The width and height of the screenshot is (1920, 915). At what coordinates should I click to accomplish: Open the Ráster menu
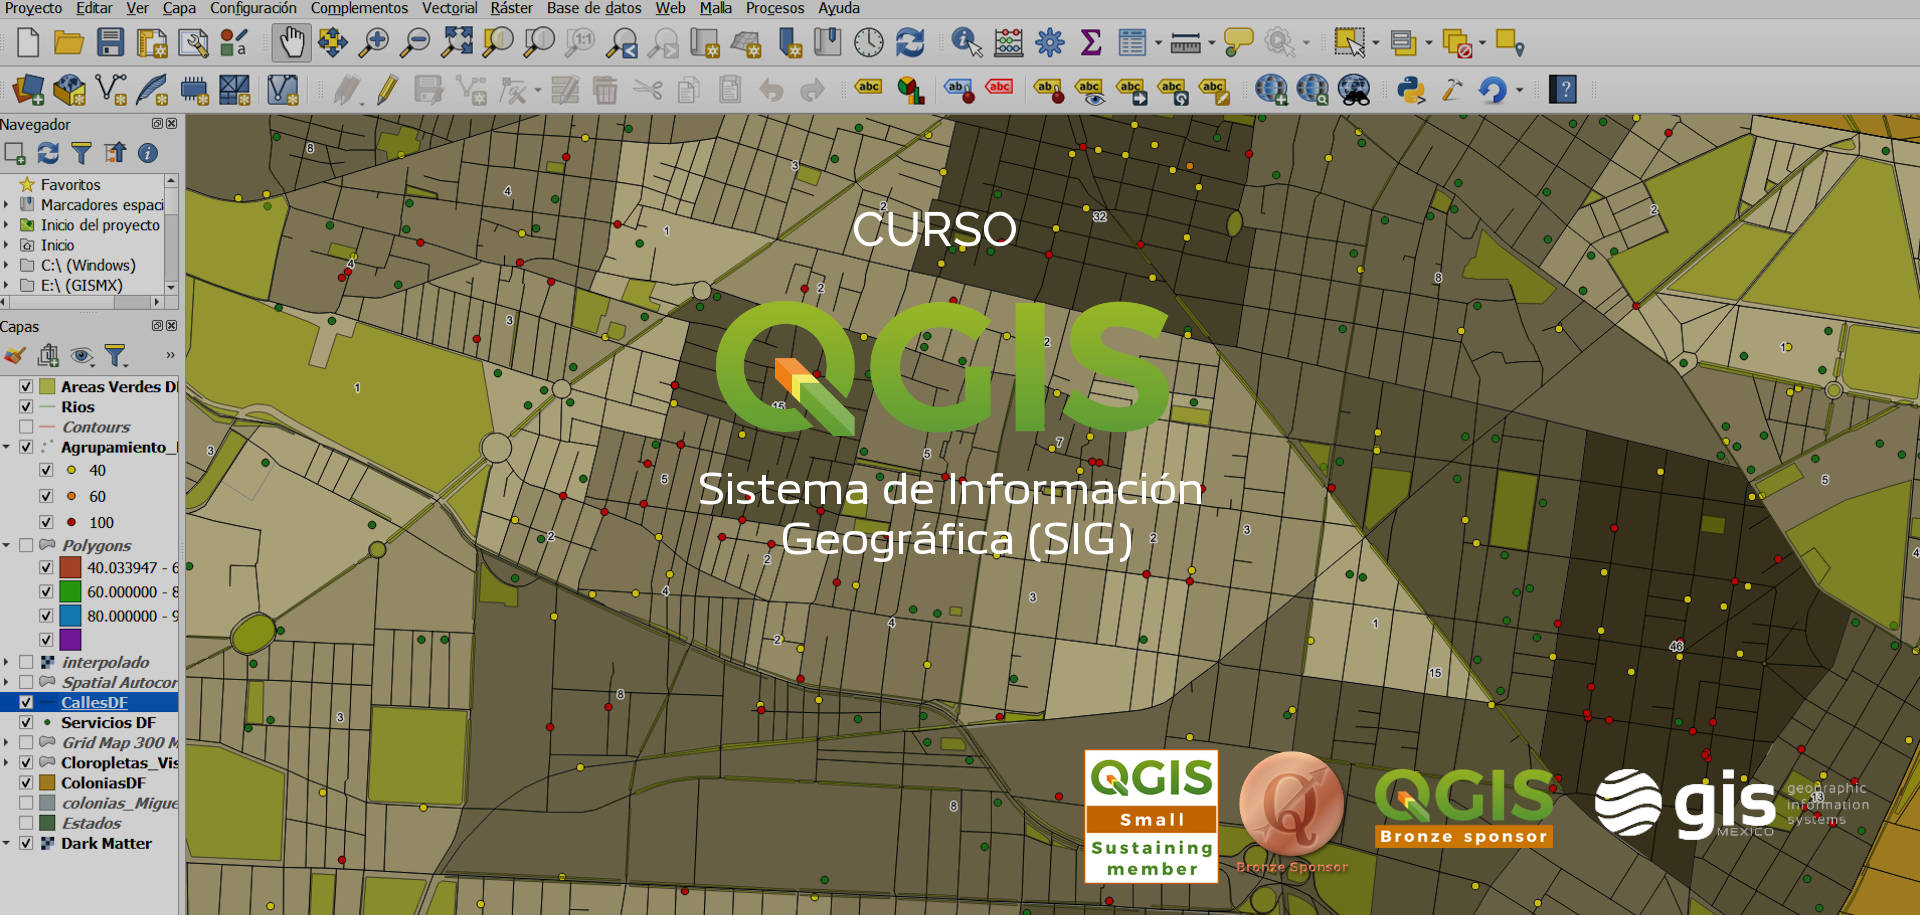(x=511, y=8)
